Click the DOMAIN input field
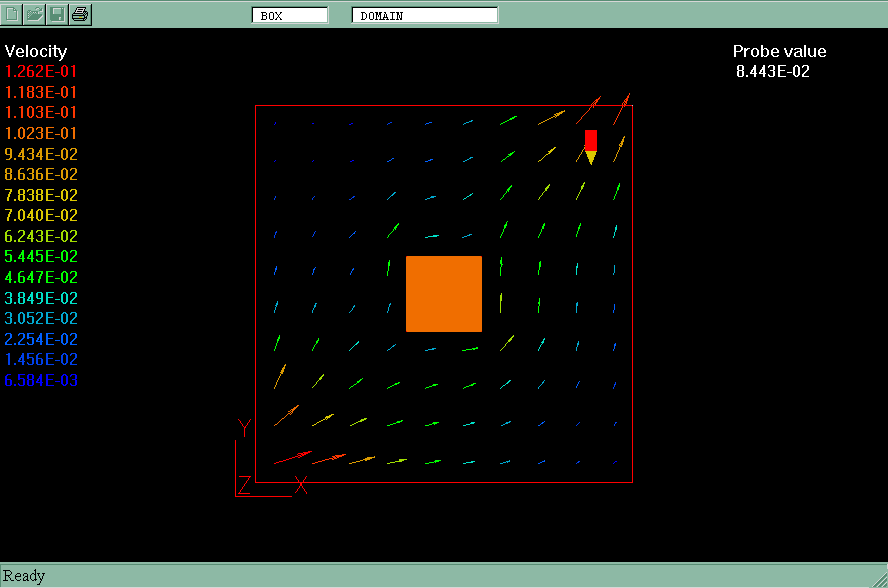Image resolution: width=888 pixels, height=588 pixels. (x=425, y=15)
